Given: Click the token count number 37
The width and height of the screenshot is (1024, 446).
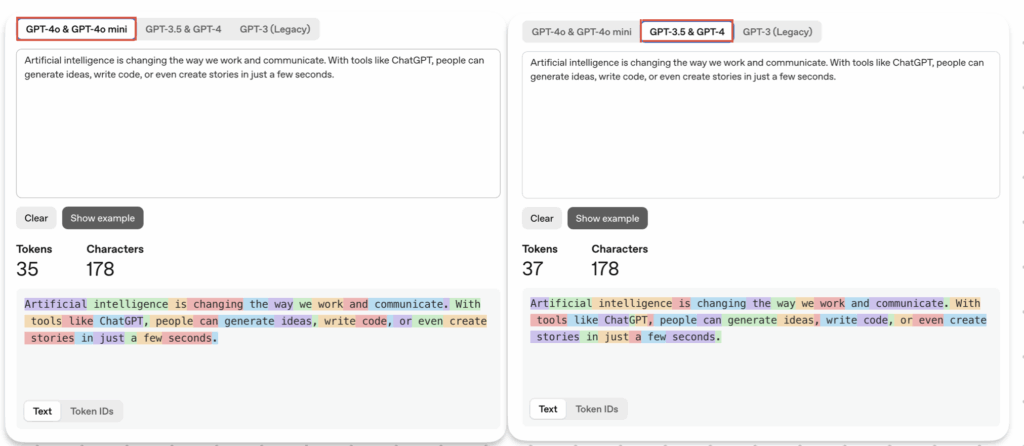Looking at the screenshot, I should [x=535, y=268].
